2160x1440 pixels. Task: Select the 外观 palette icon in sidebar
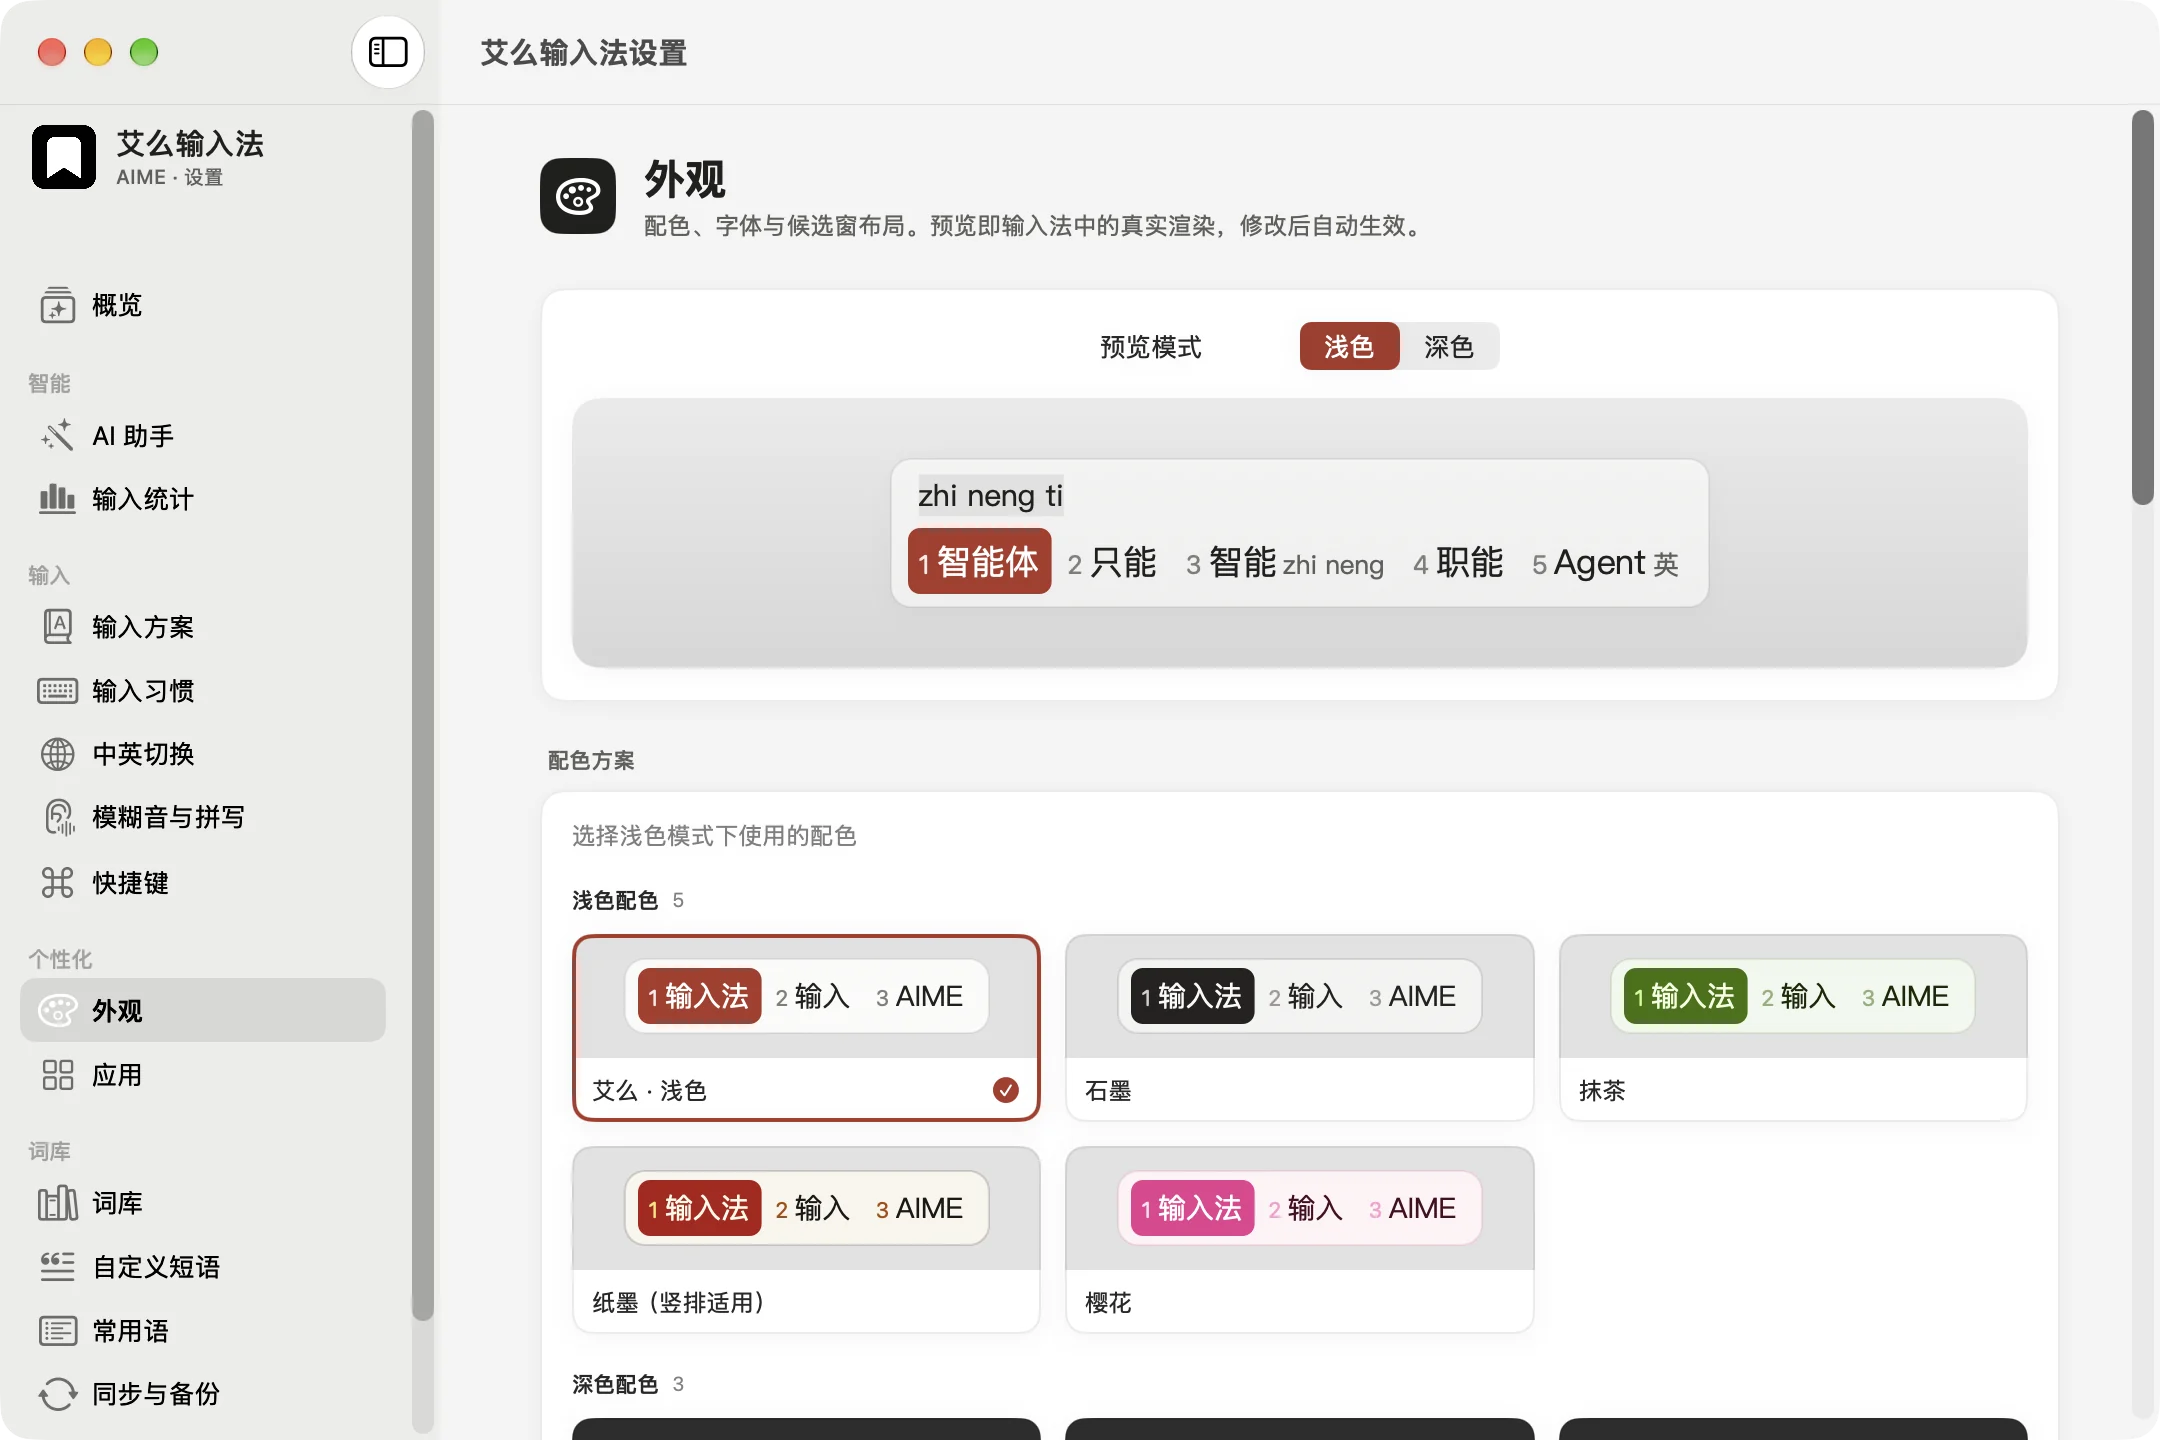pyautogui.click(x=58, y=1010)
